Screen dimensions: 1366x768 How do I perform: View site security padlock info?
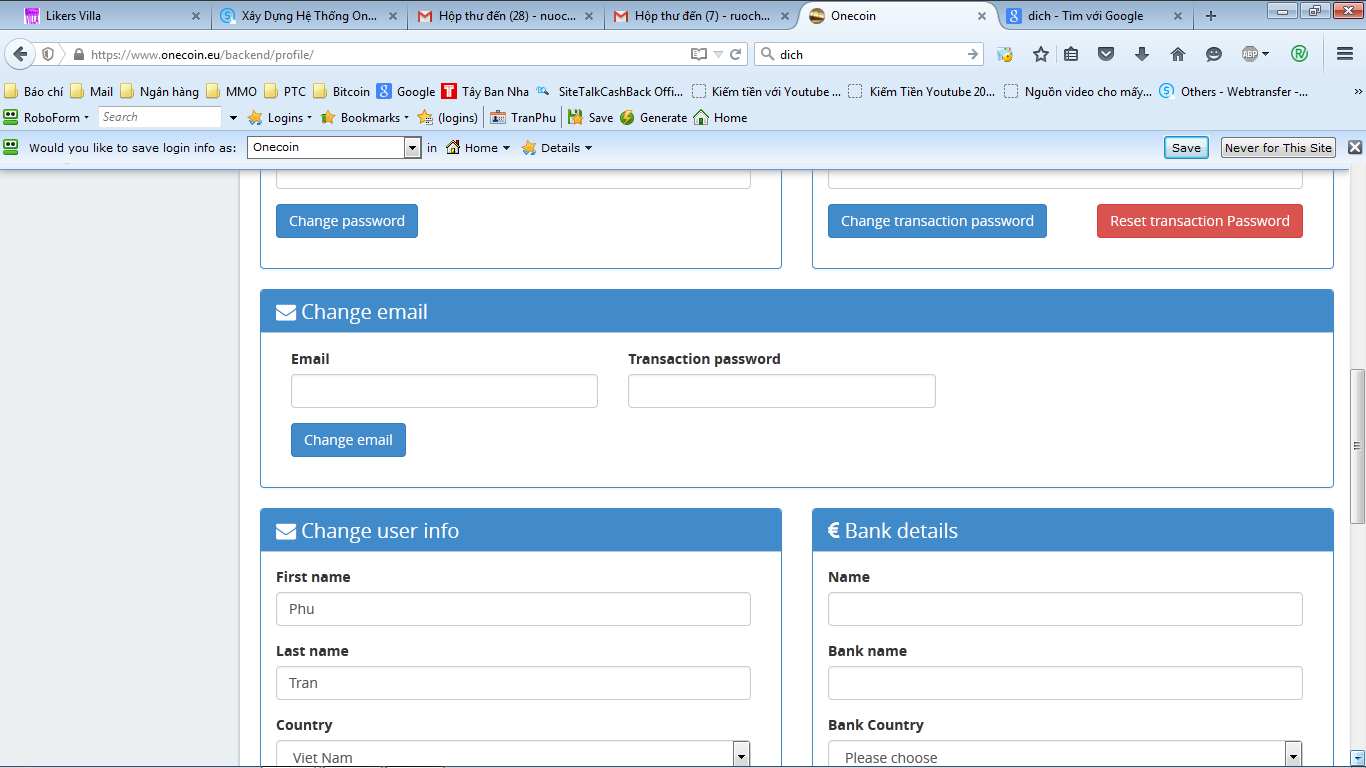[x=77, y=54]
